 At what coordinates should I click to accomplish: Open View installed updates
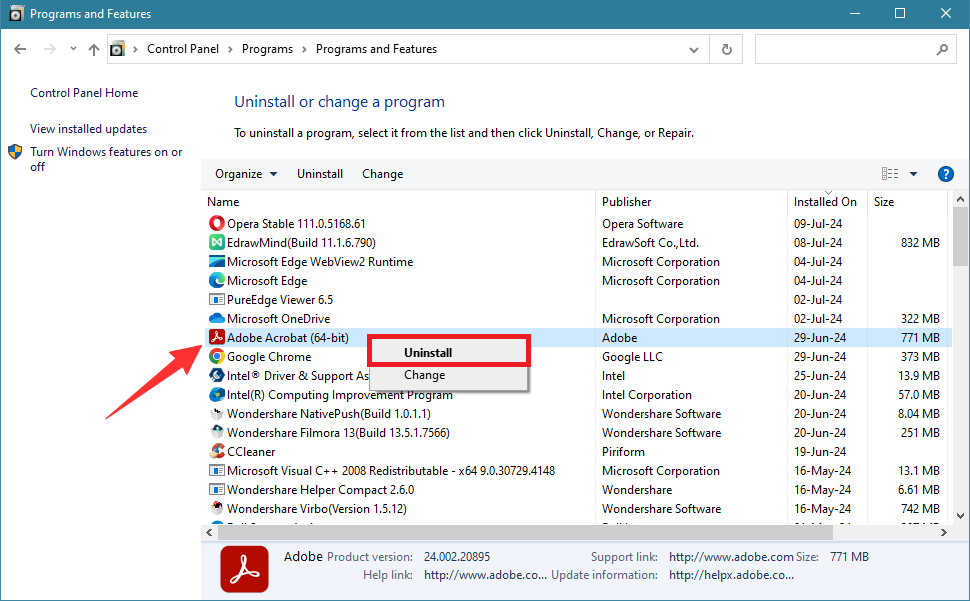point(88,128)
